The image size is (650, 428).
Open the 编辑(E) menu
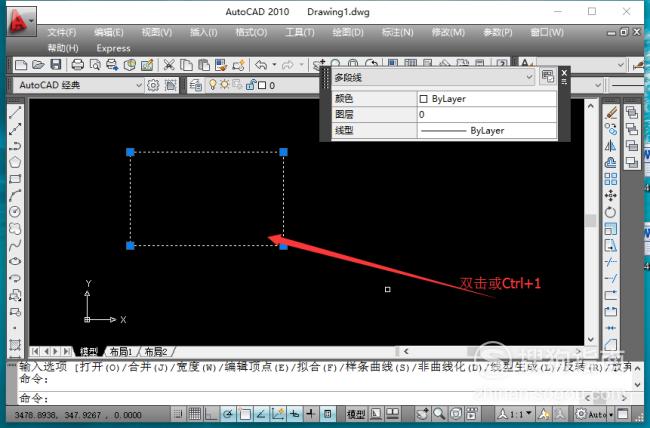pos(109,32)
